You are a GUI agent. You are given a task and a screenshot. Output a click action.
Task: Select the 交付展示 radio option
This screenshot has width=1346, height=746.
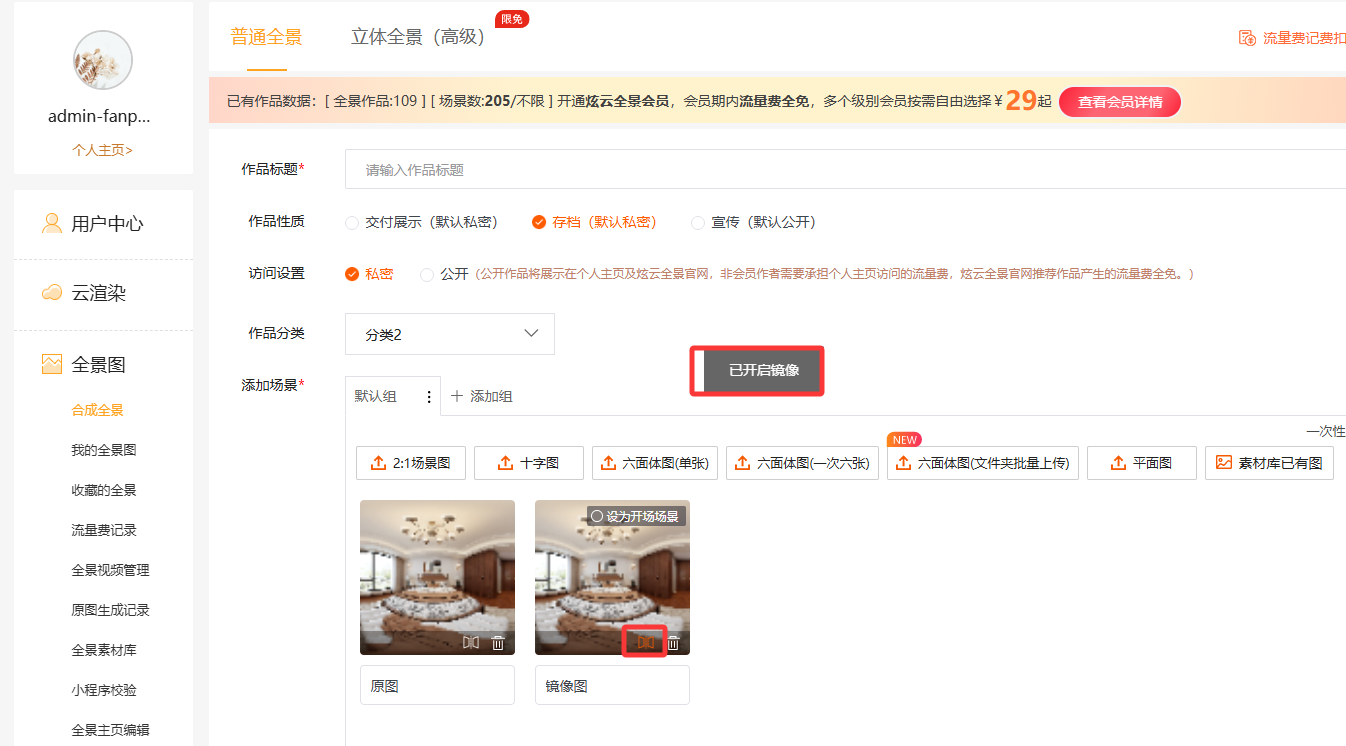tap(352, 223)
